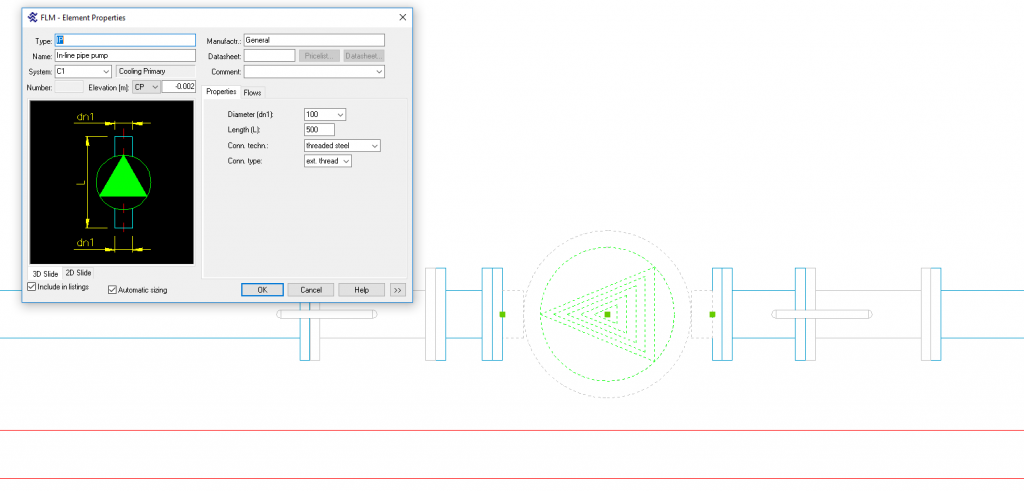Click the green triangle pump preview image

123,181
